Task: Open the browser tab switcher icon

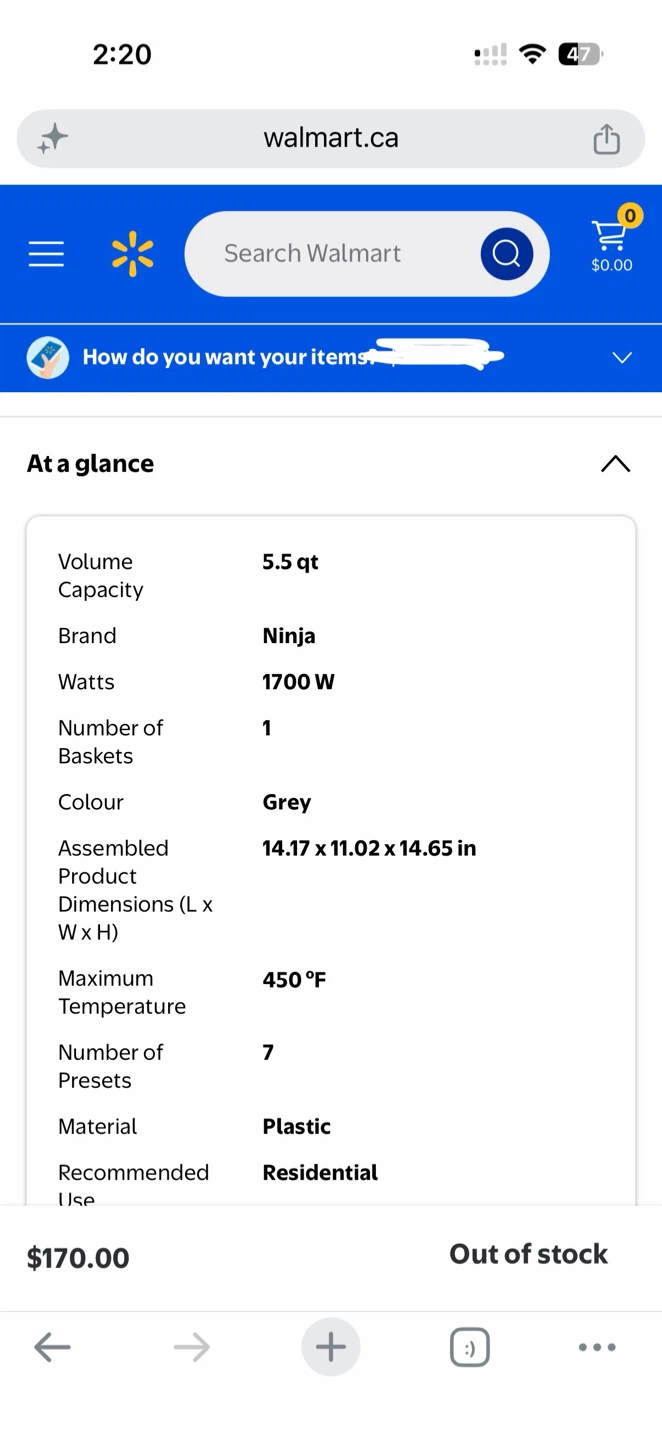Action: pyautogui.click(x=470, y=1347)
